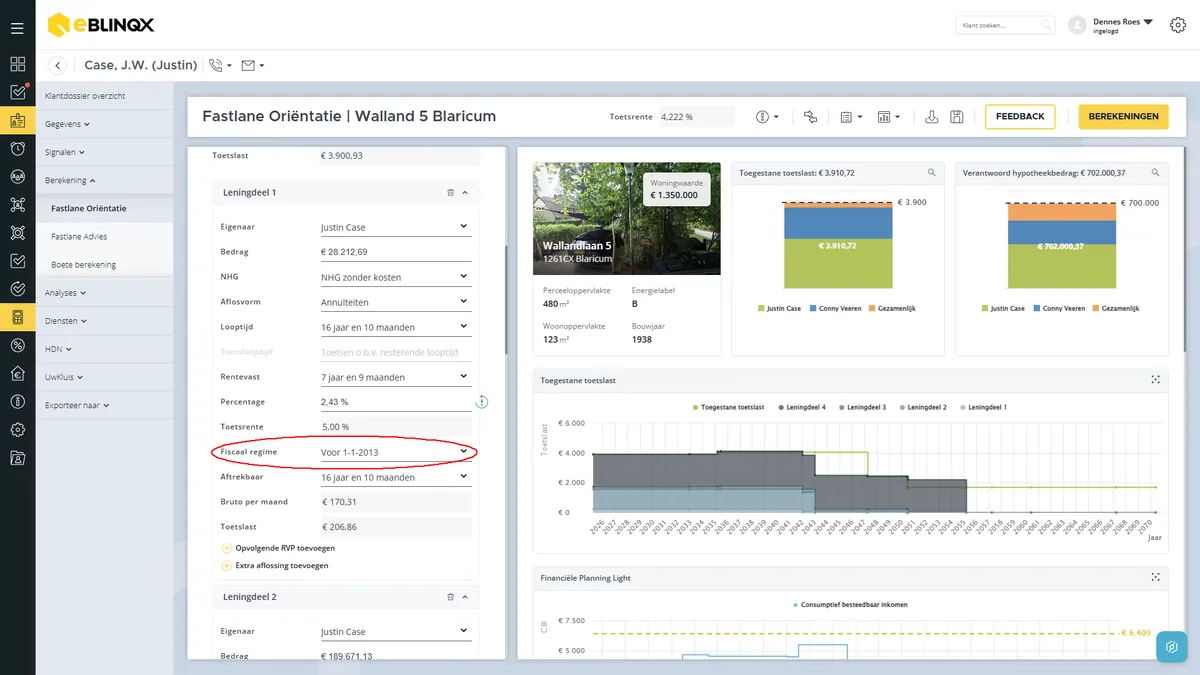Click 'Extra aflossing toevoegen'
Image resolution: width=1200 pixels, height=675 pixels.
[x=275, y=566]
